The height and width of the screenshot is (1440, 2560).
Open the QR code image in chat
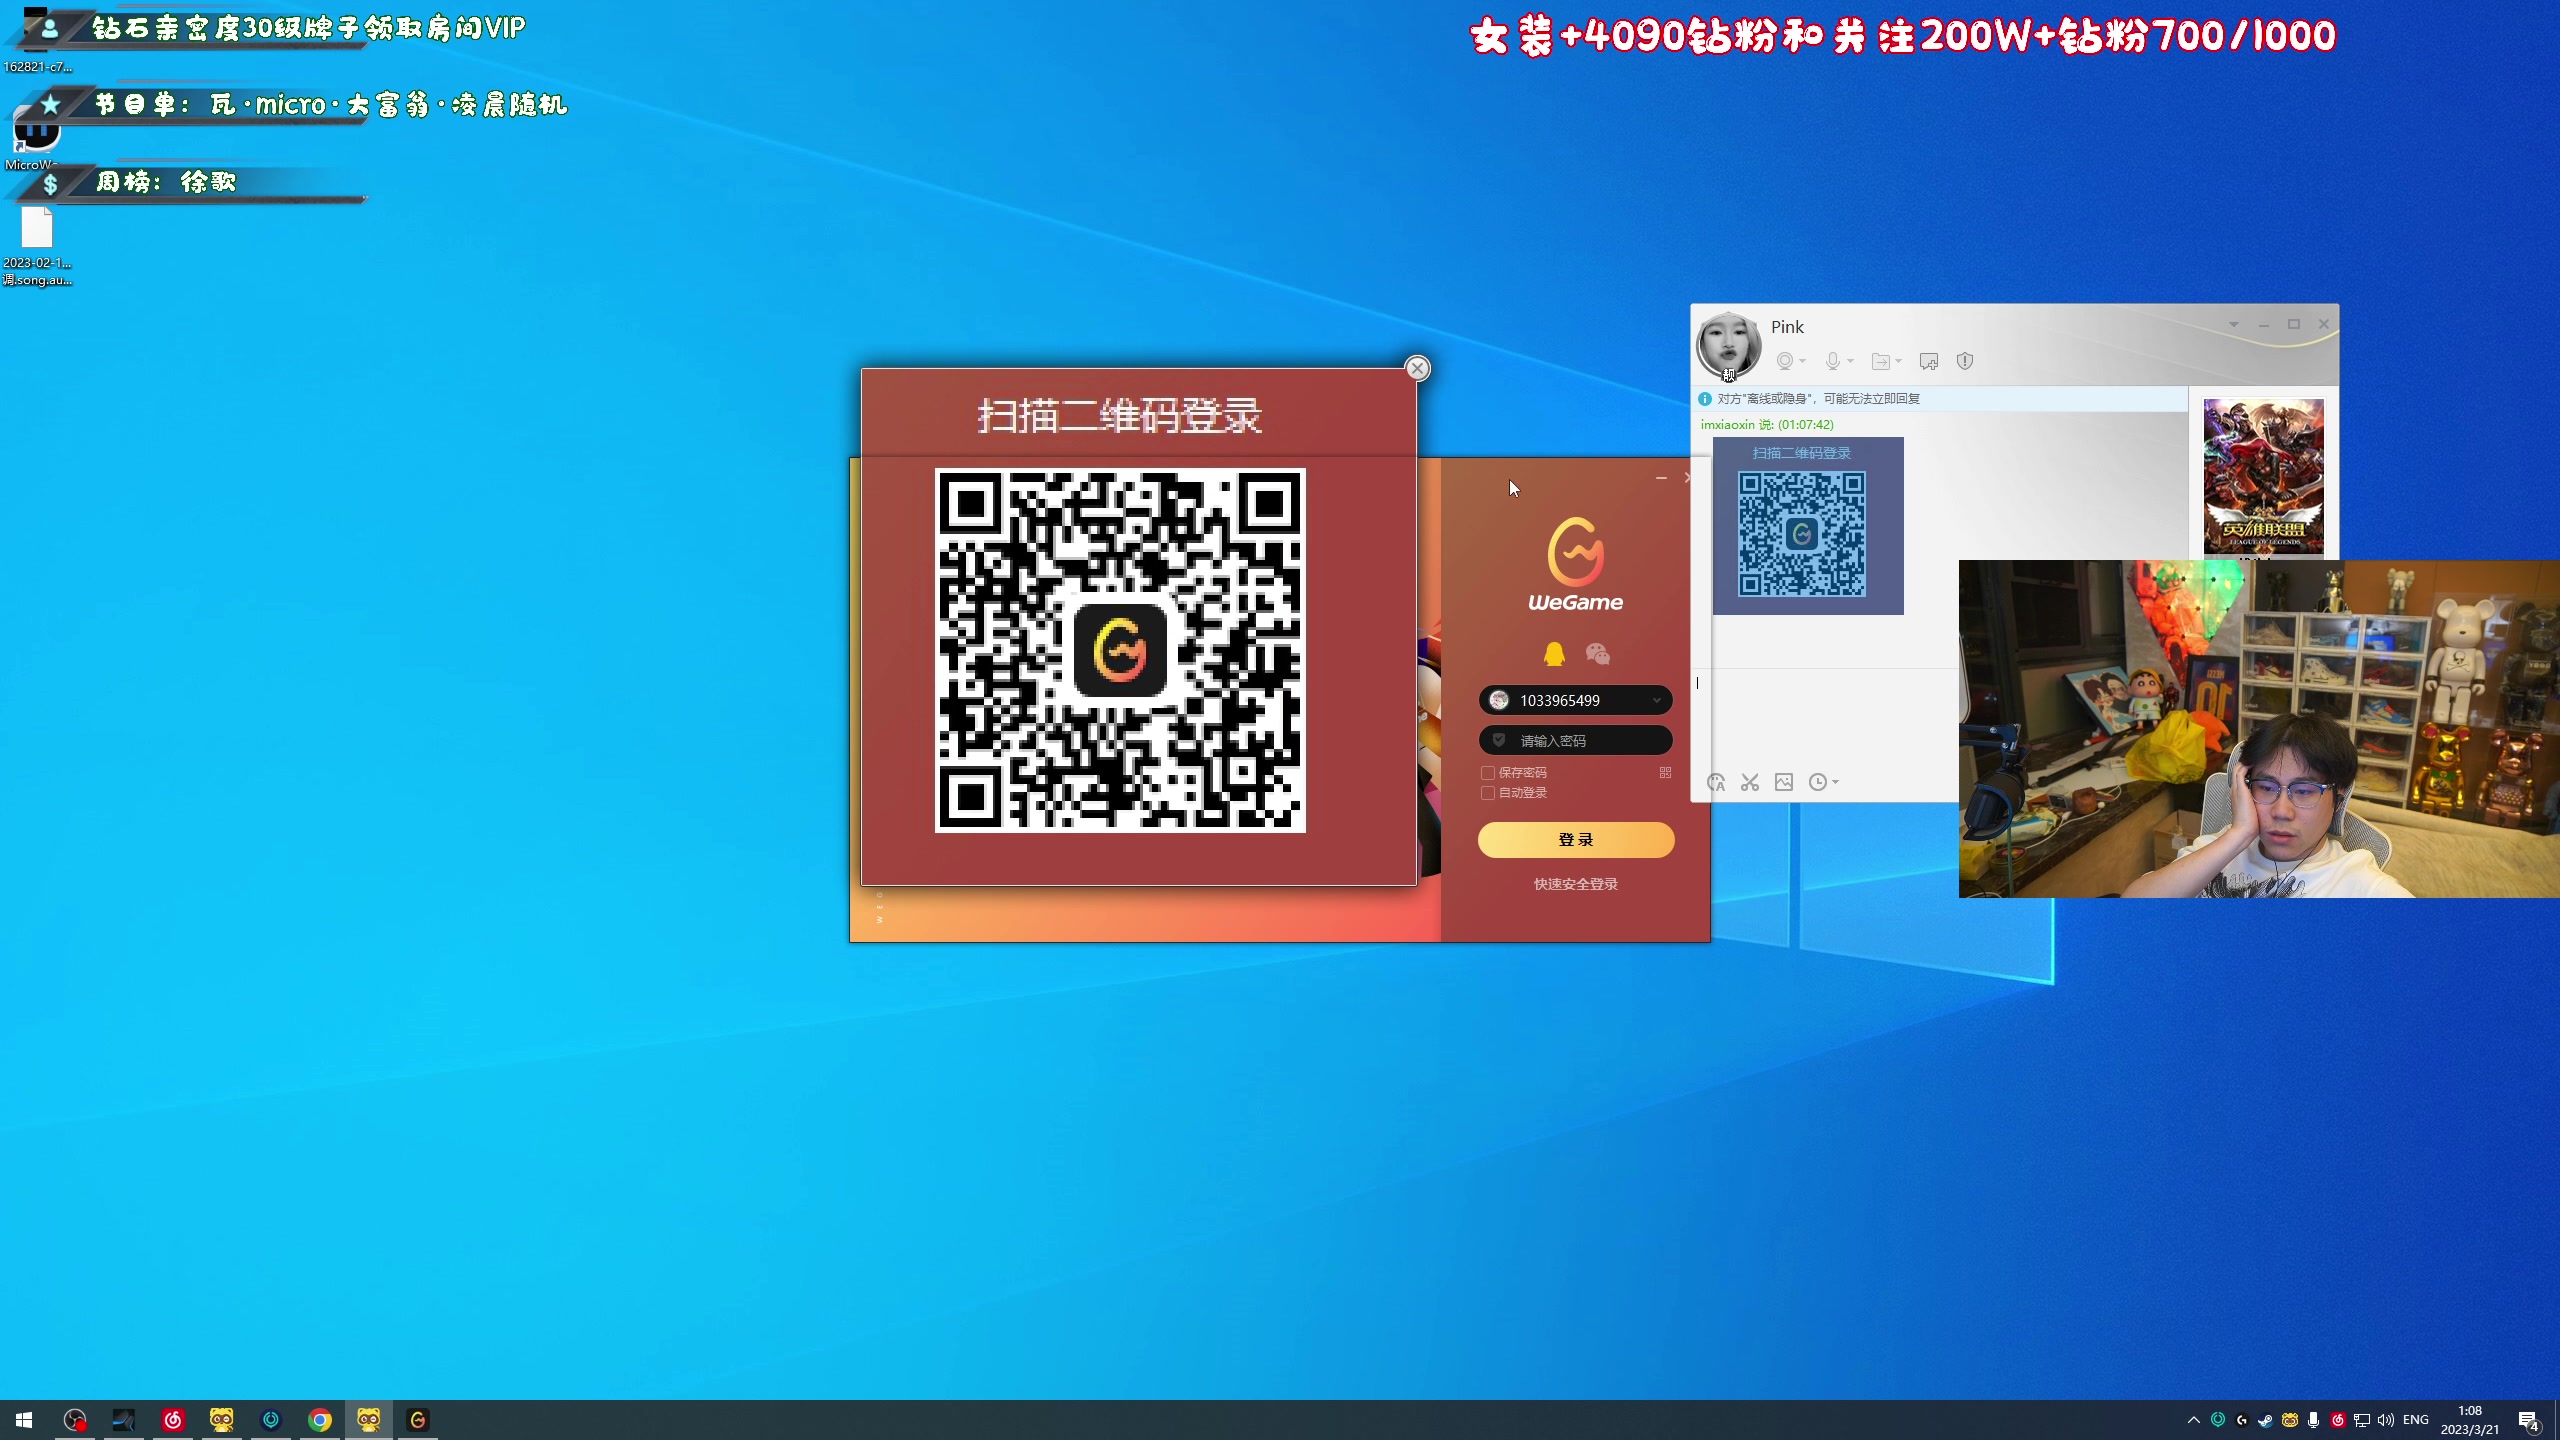point(1802,532)
